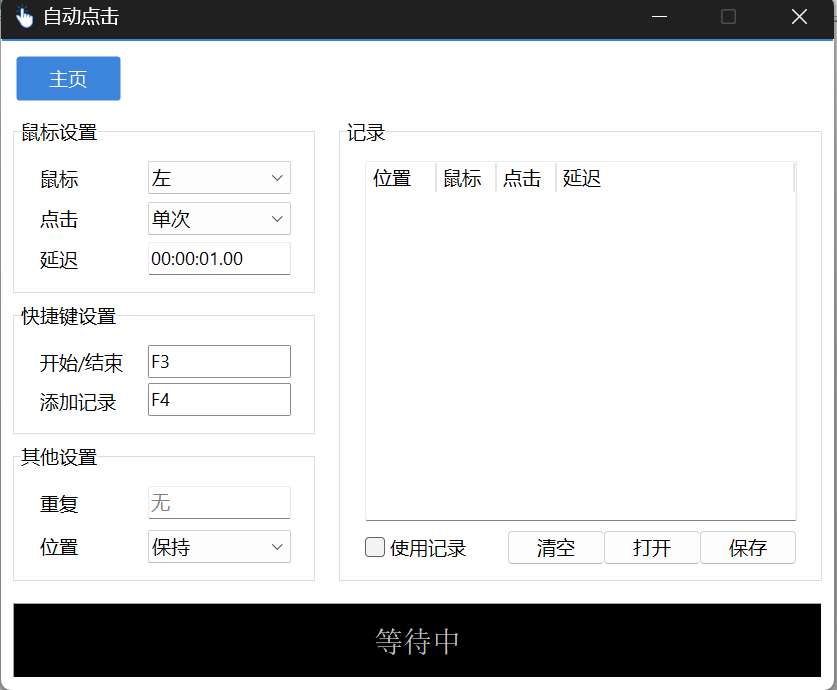Open the 鼠标 mouse button dropdown
Image resolution: width=837 pixels, height=690 pixels.
pyautogui.click(x=218, y=177)
